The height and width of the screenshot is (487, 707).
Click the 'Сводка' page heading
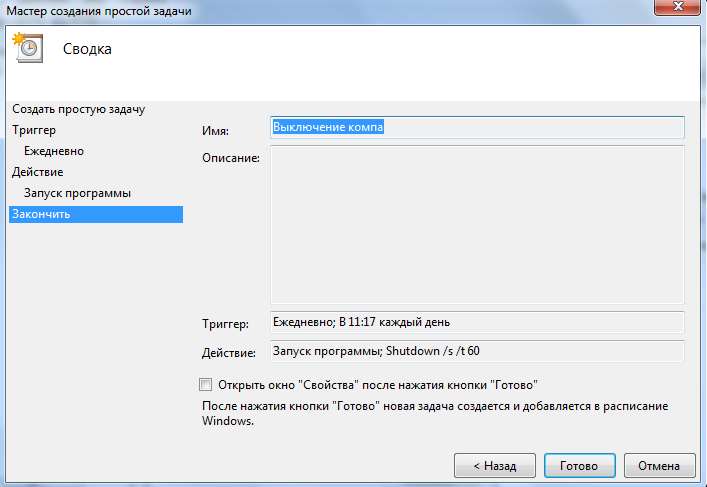[88, 49]
